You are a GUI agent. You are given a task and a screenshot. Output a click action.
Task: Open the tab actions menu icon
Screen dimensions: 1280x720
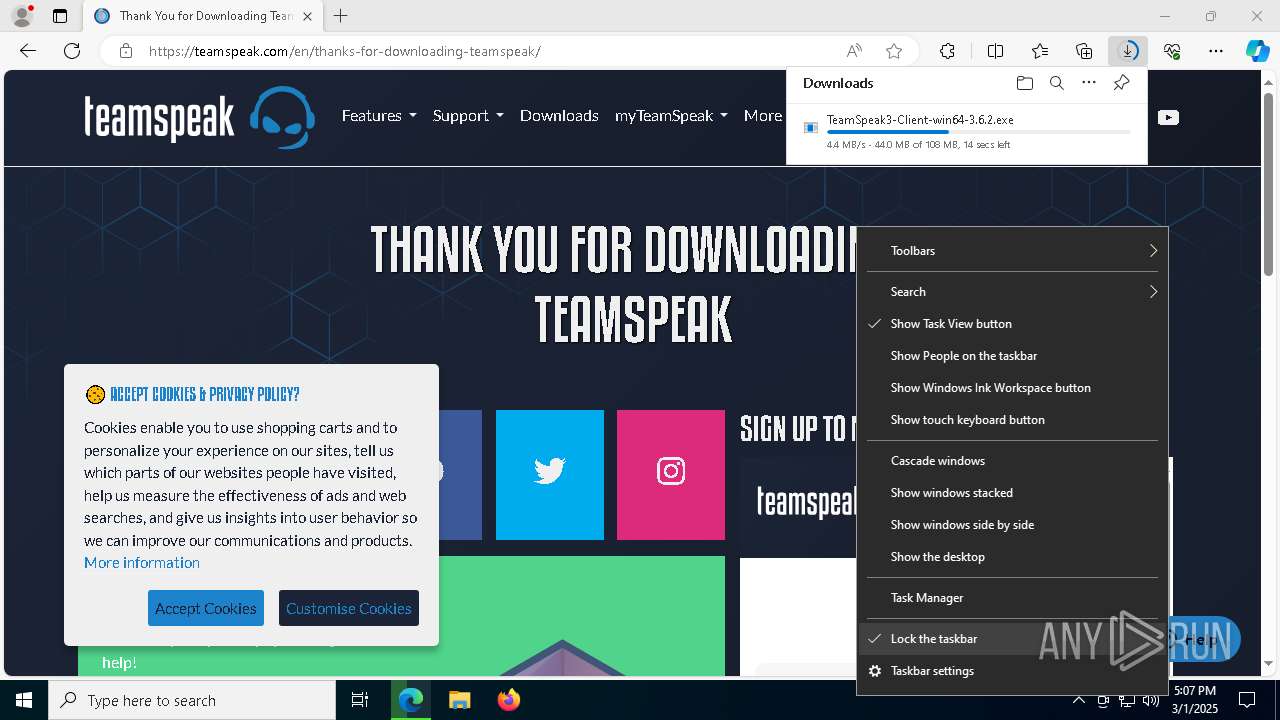coord(60,16)
